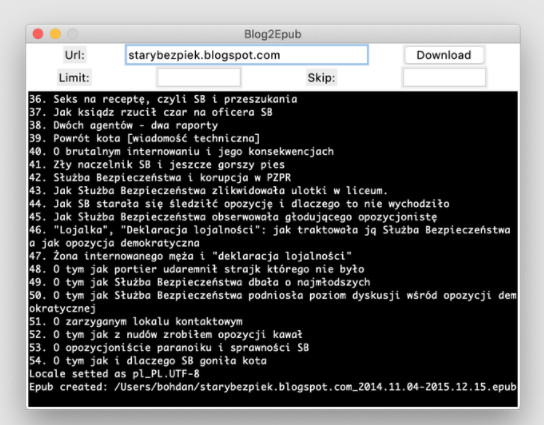Viewport: 544px width, 425px height.
Task: Select line 39 "Powrót kota"
Action: tap(144, 138)
